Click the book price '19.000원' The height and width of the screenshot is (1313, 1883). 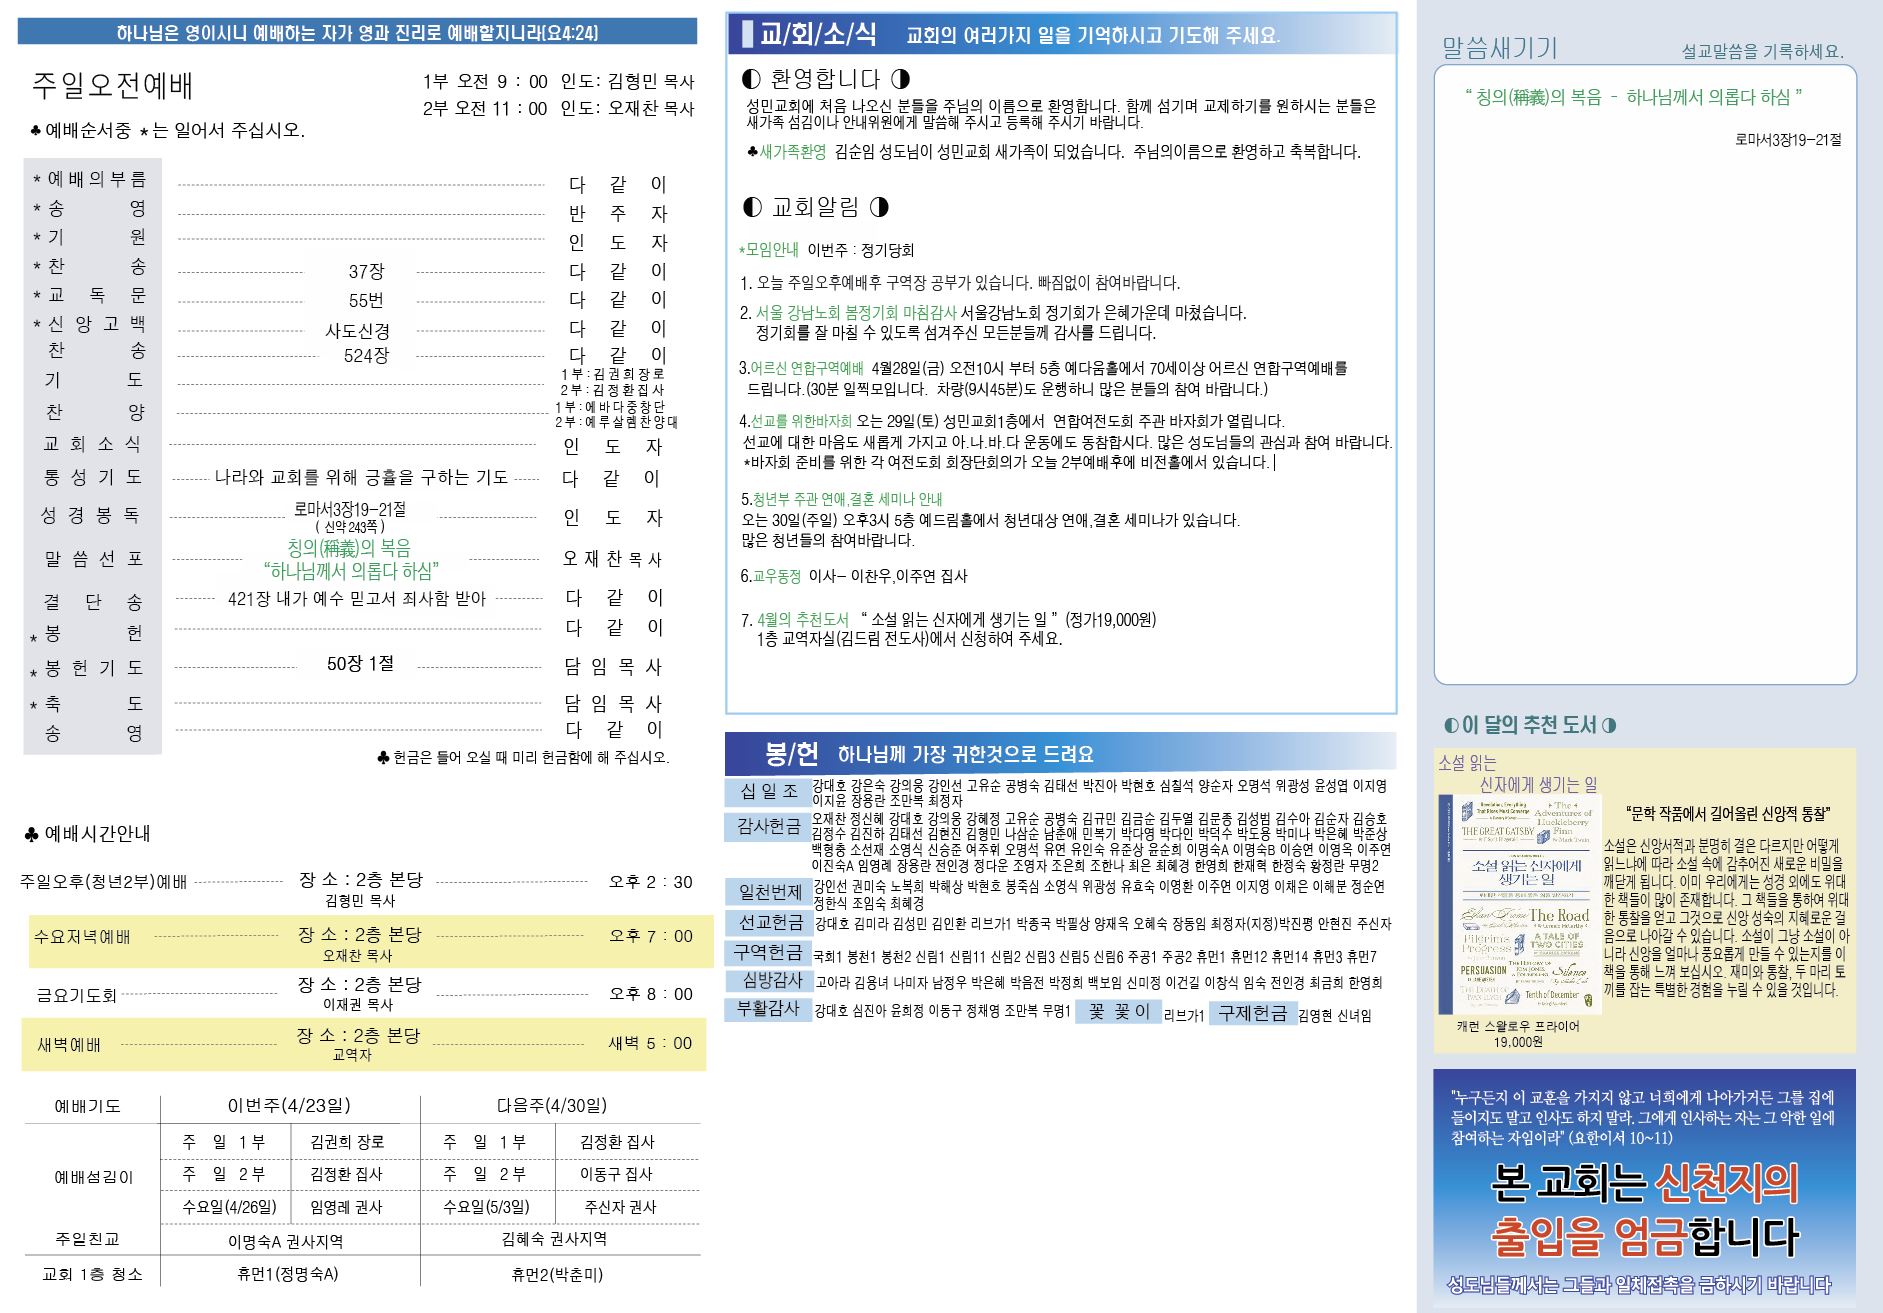[x=1518, y=1042]
